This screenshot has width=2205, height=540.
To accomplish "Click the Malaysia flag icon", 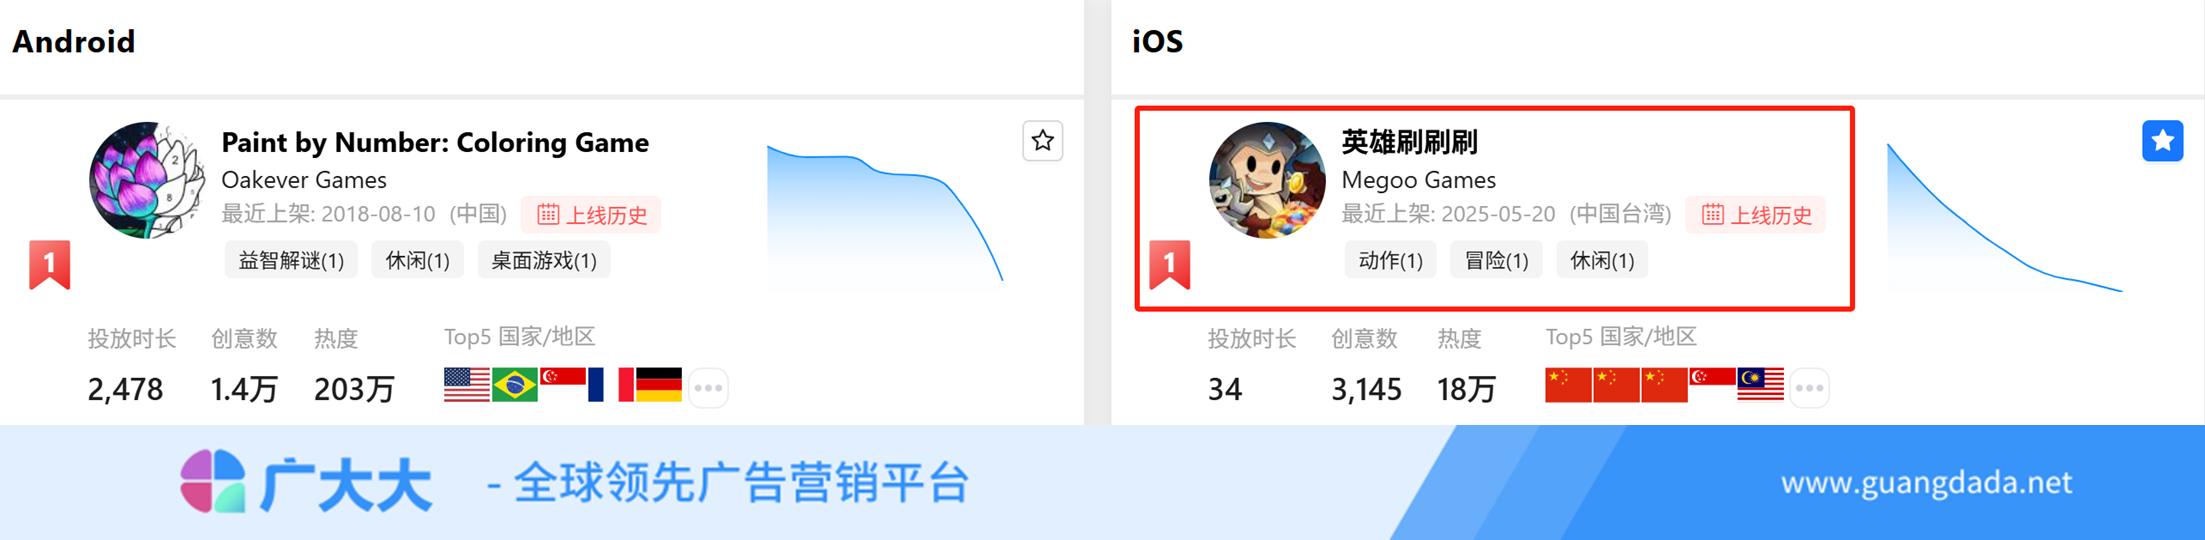I will (x=1761, y=385).
